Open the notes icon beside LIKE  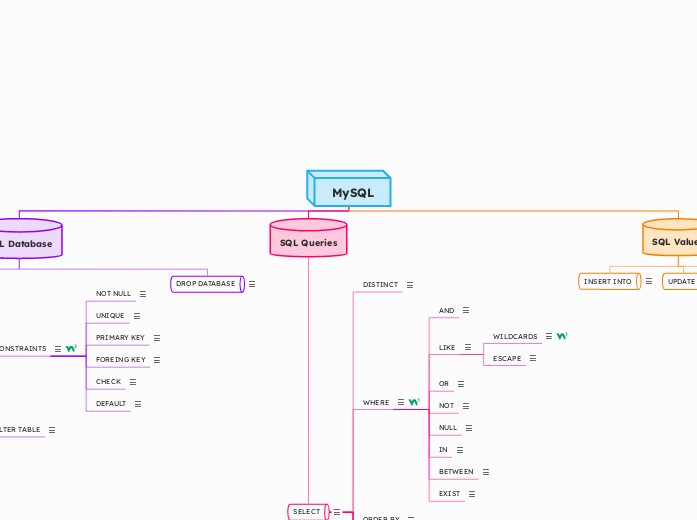(468, 347)
